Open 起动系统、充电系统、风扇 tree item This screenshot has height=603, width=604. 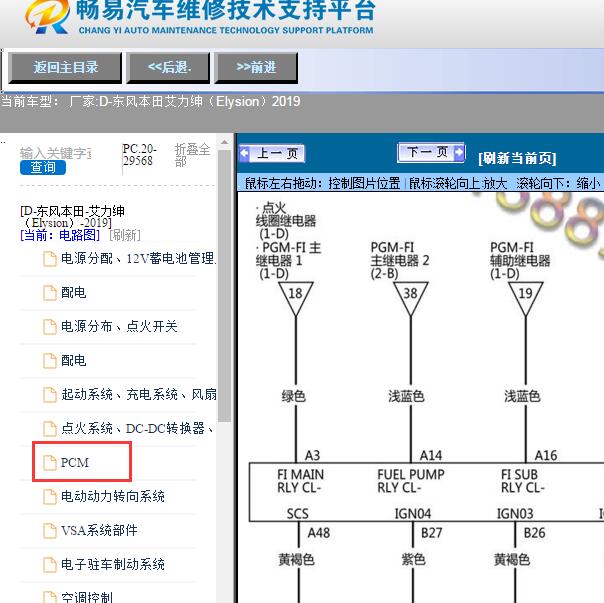(139, 394)
